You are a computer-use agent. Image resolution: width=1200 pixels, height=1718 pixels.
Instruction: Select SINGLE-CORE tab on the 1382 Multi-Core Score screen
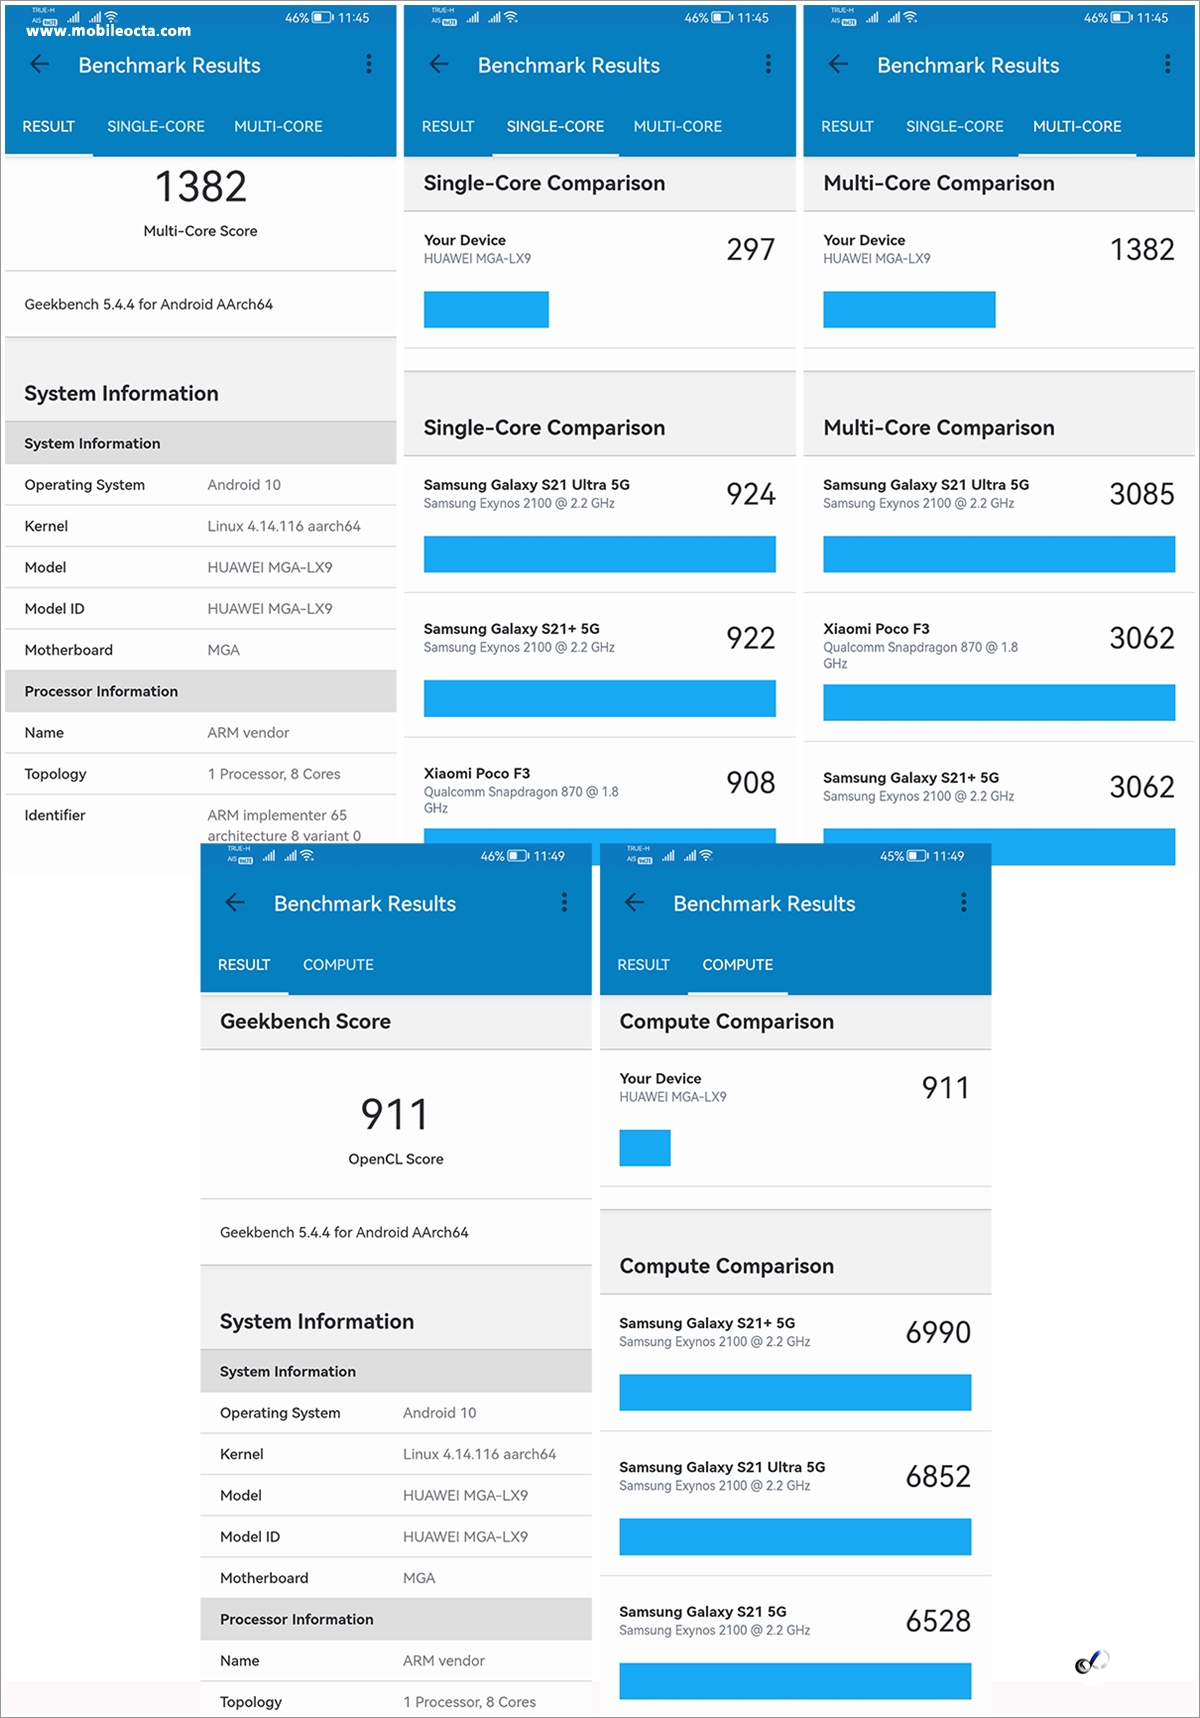click(156, 127)
